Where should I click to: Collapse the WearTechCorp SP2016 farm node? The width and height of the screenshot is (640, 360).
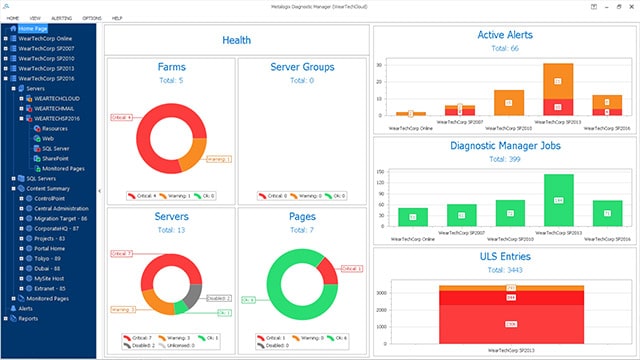point(5,78)
